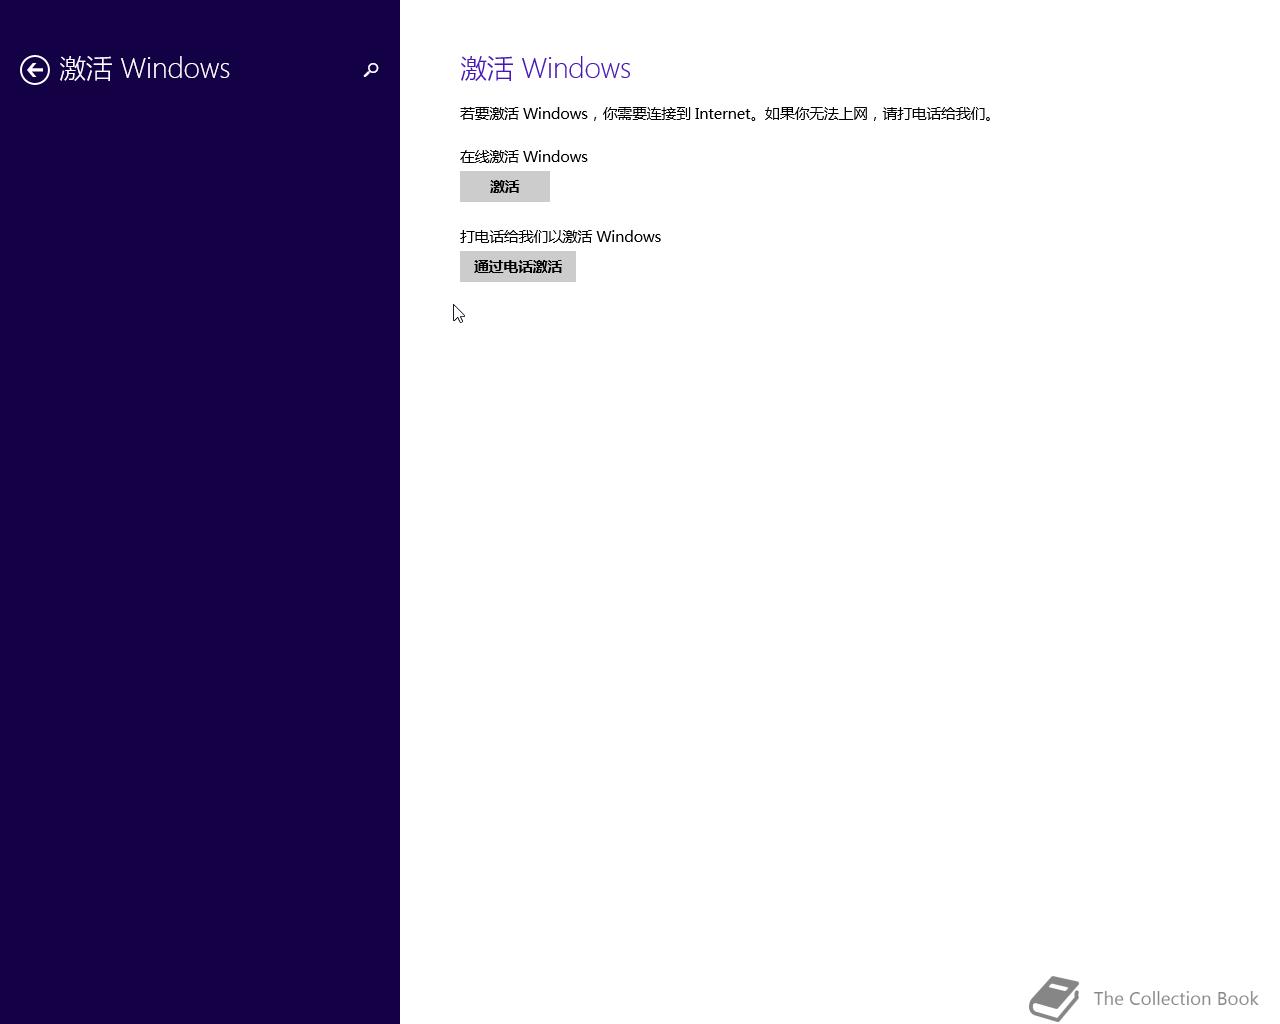Click the 打电话给我们以激活 Windows label

[560, 237]
